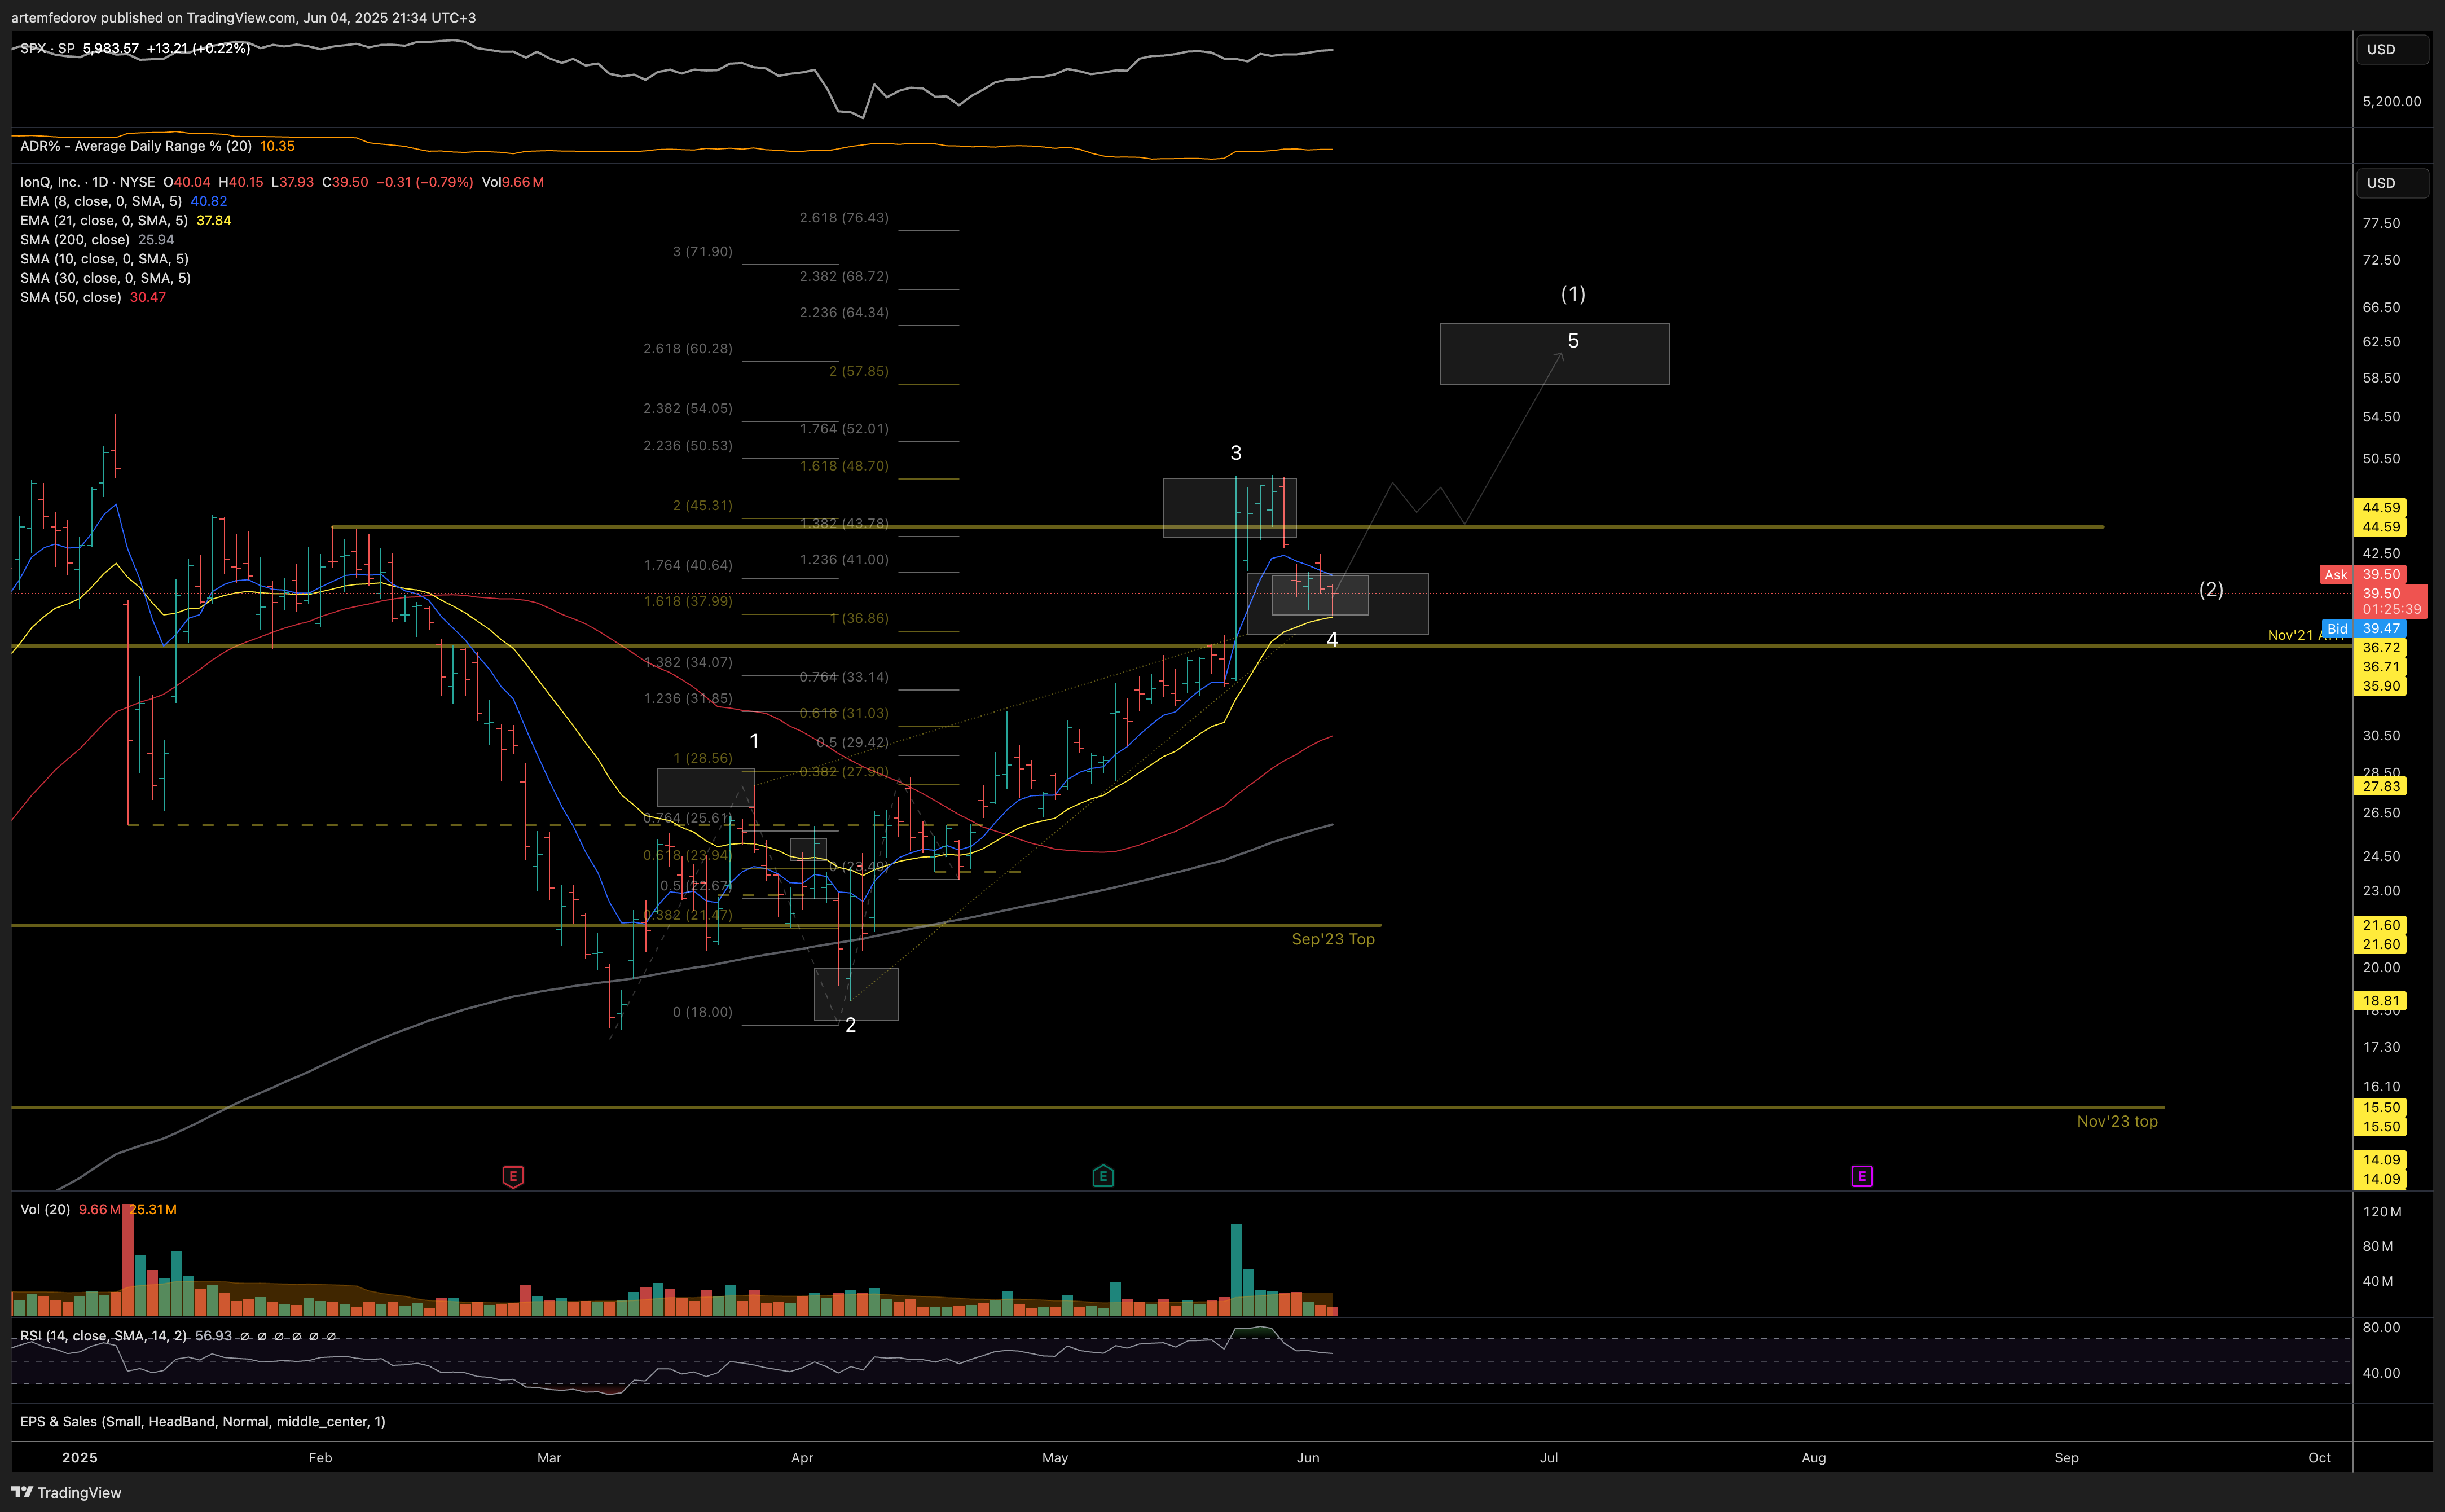The height and width of the screenshot is (1512, 2445).
Task: Click the 1.618 (48.70) Fibonacci label
Action: pyautogui.click(x=844, y=466)
